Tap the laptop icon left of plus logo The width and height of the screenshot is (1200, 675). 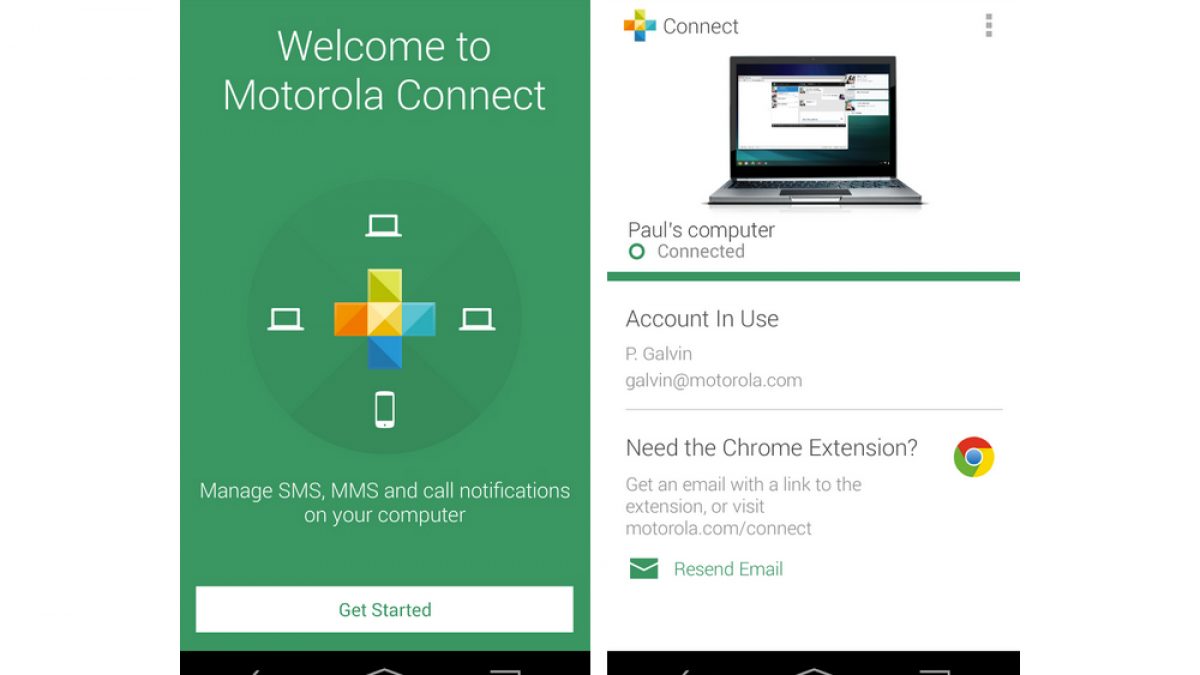286,319
